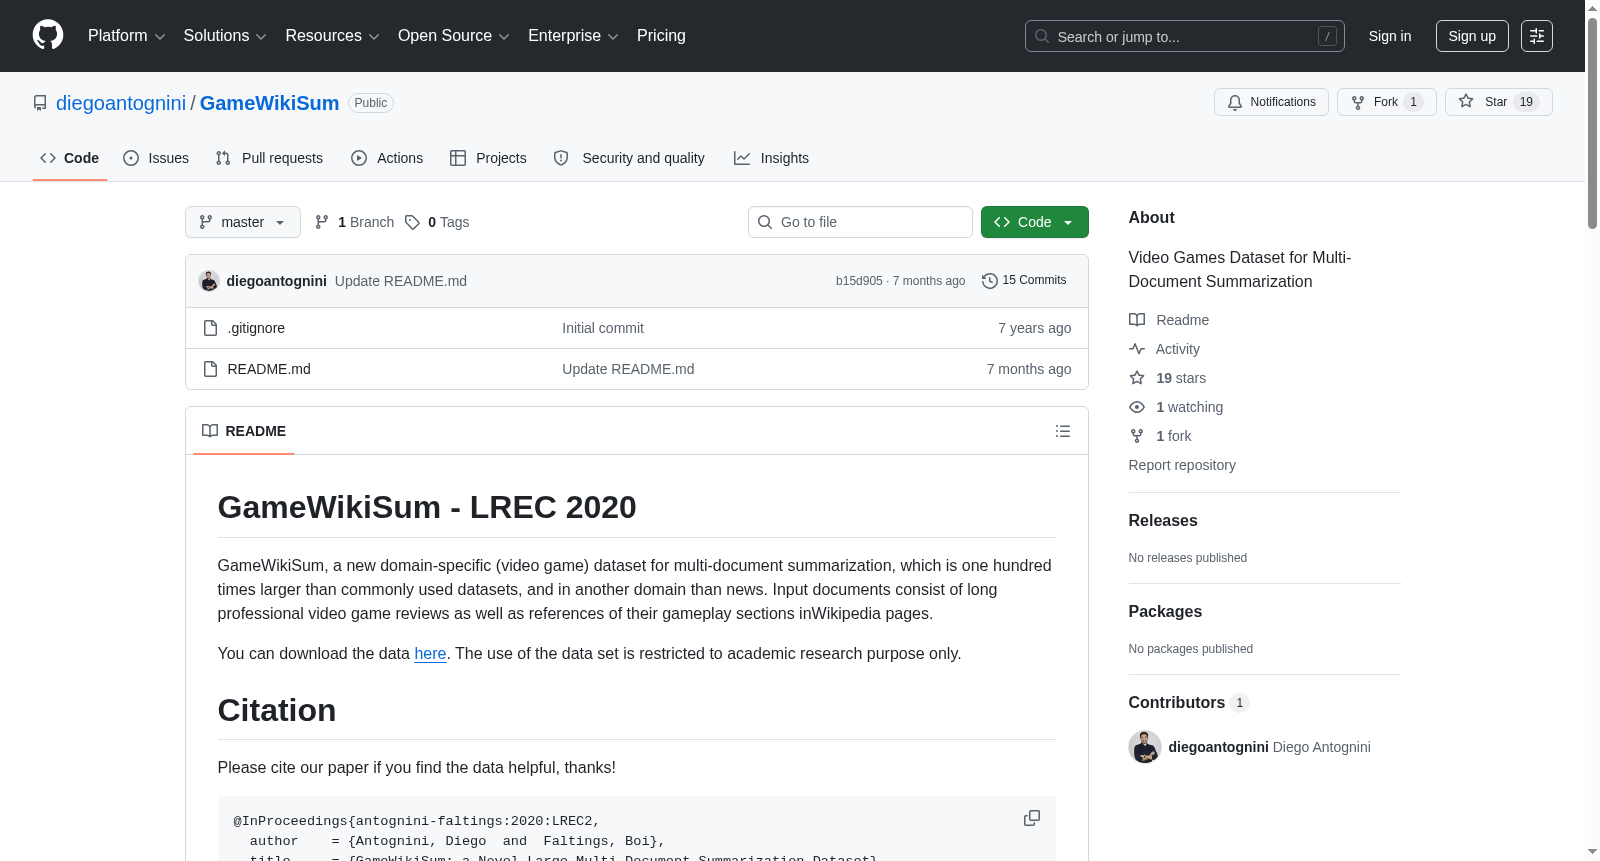Image resolution: width=1600 pixels, height=861 pixels.
Task: View the 15 Commits history
Action: click(x=1024, y=281)
